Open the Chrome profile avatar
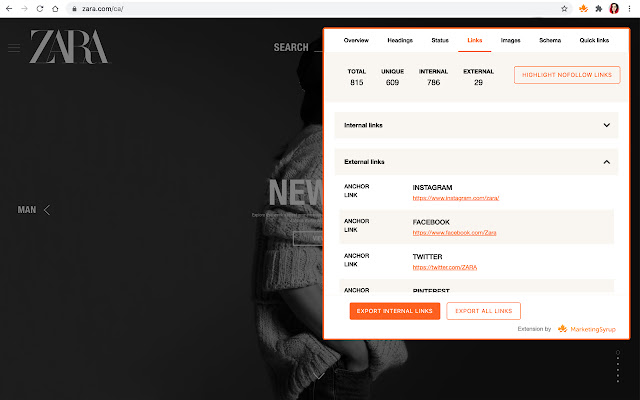 click(x=614, y=9)
